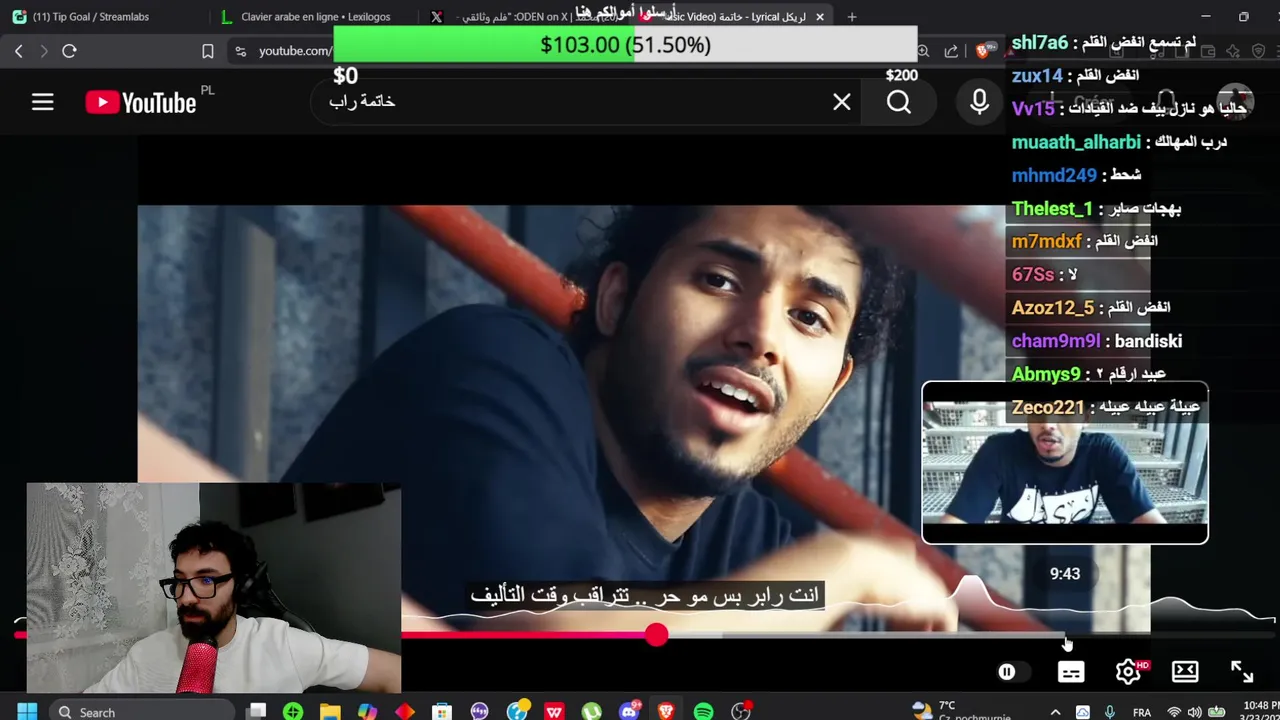
Task: Close the Lyrical video YouTube tab
Action: [x=820, y=17]
